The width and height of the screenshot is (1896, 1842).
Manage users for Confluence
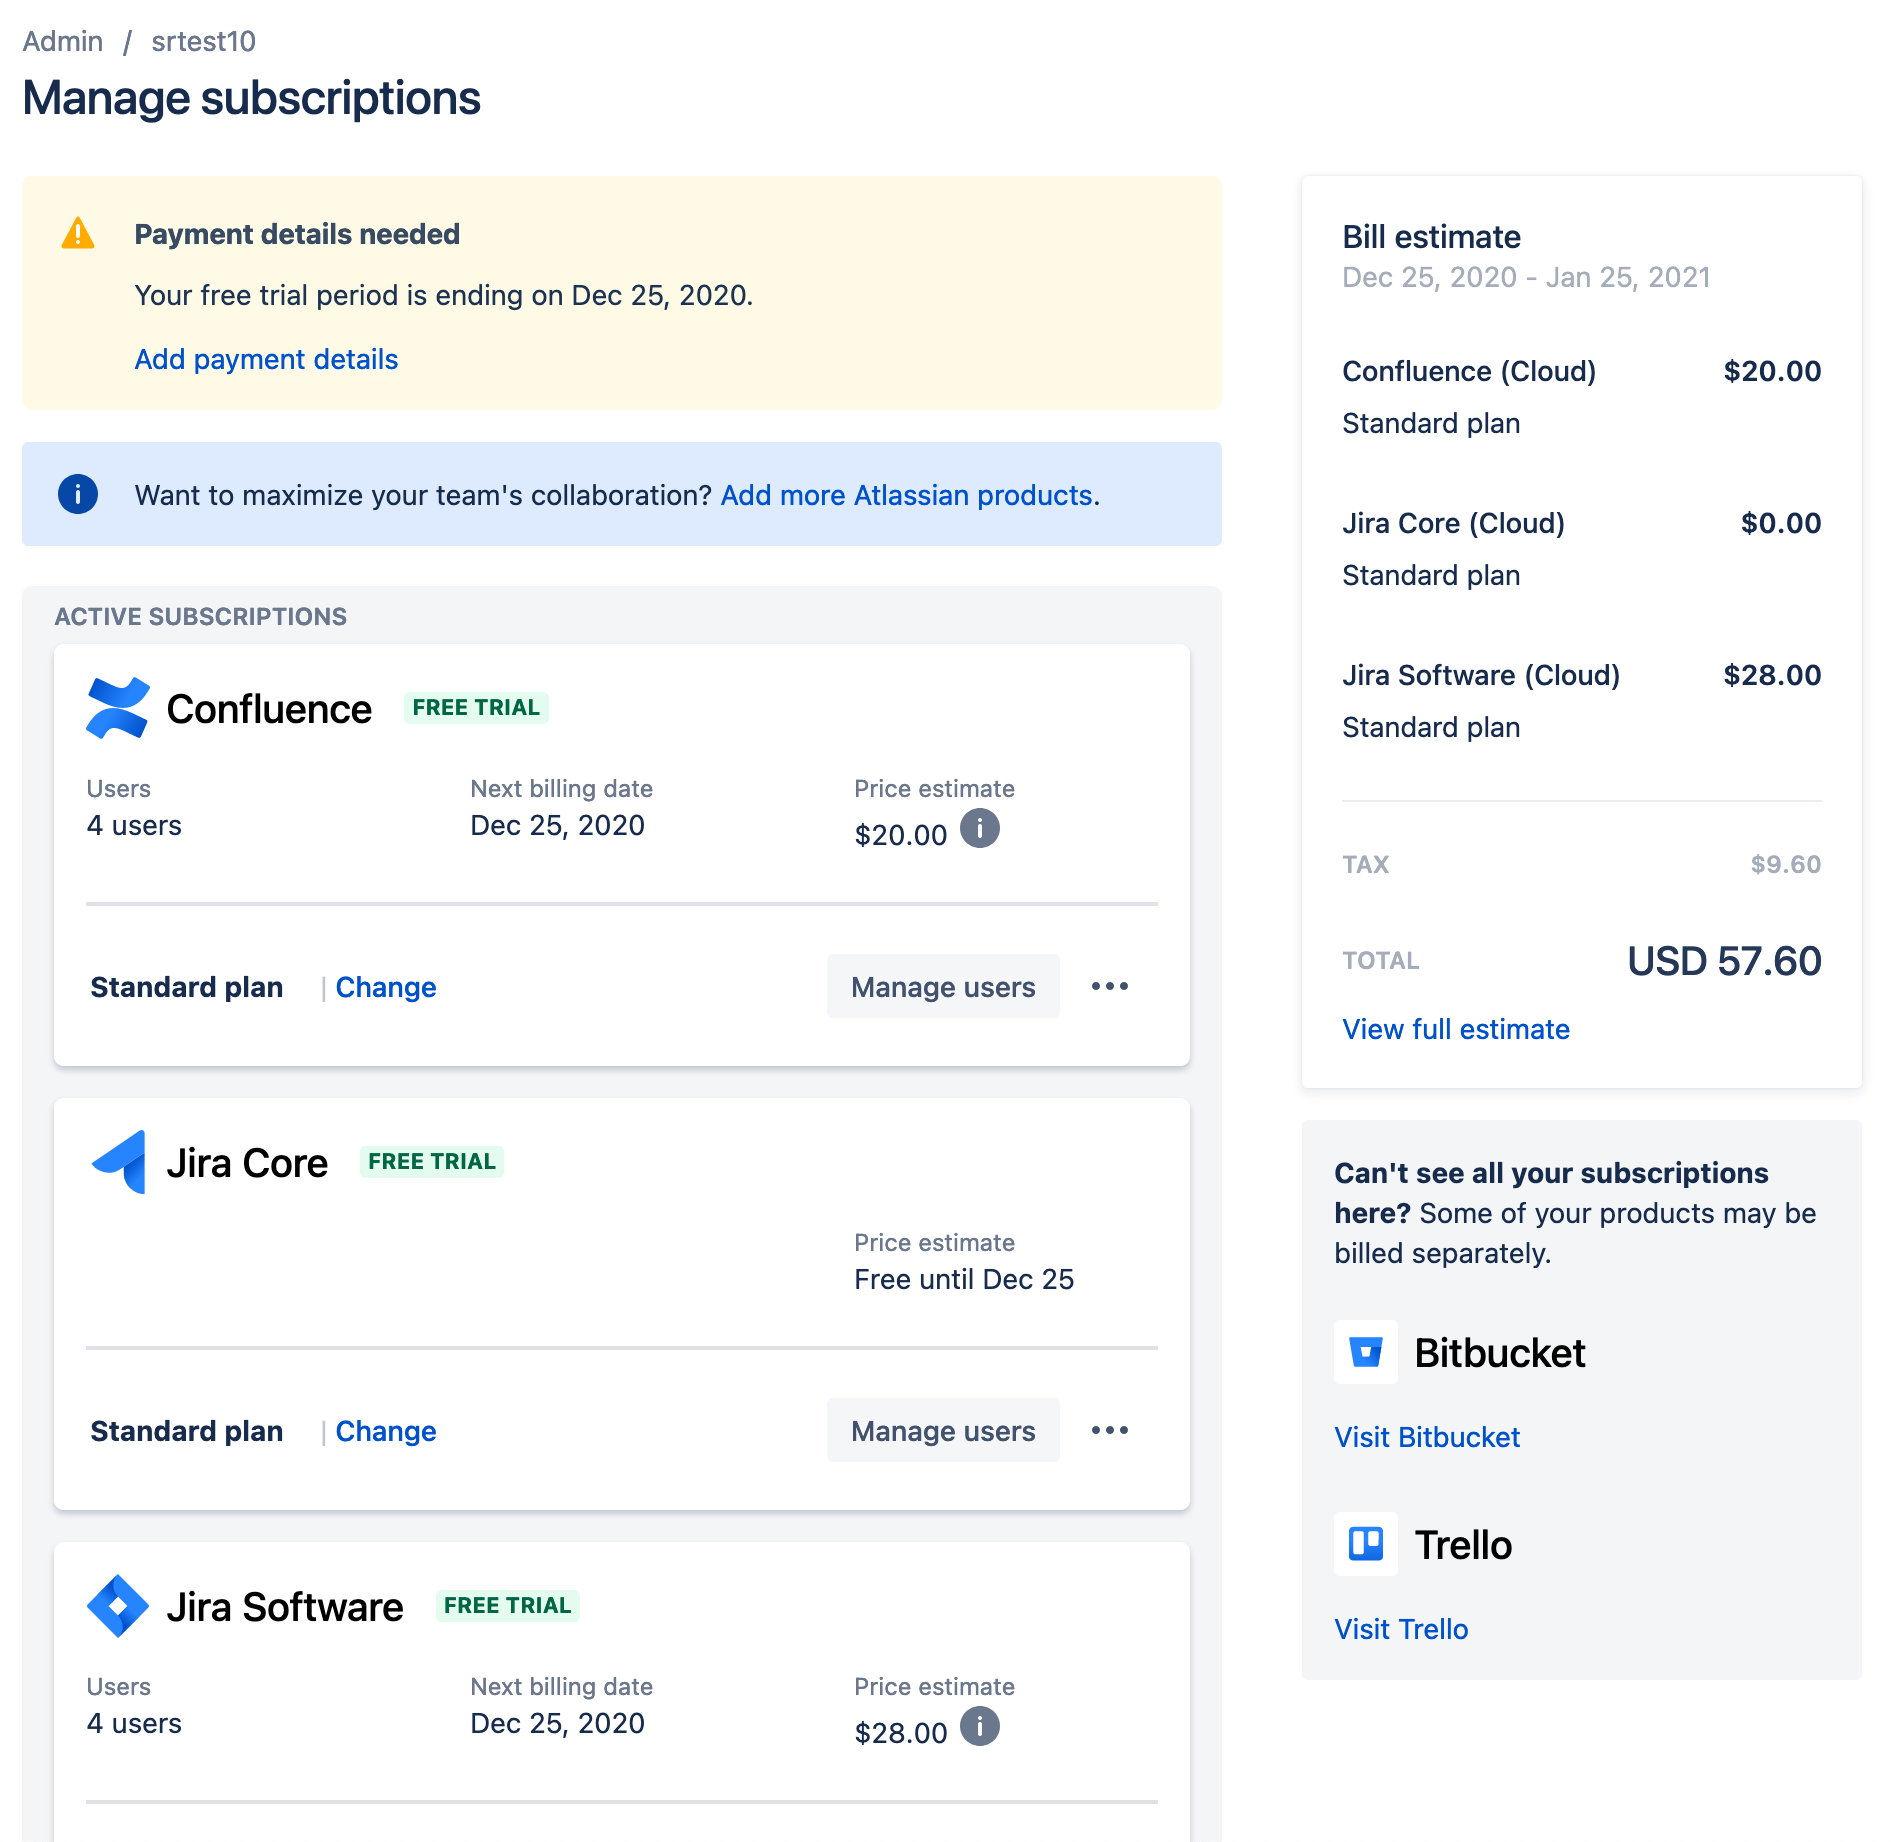coord(943,986)
